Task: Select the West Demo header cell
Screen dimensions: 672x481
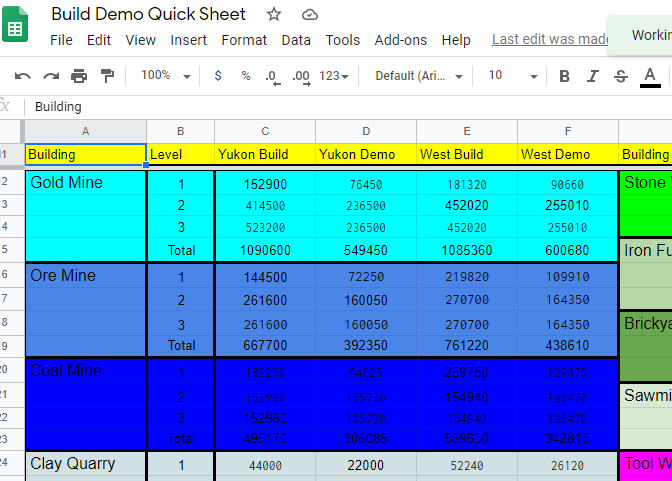Action: pos(568,154)
